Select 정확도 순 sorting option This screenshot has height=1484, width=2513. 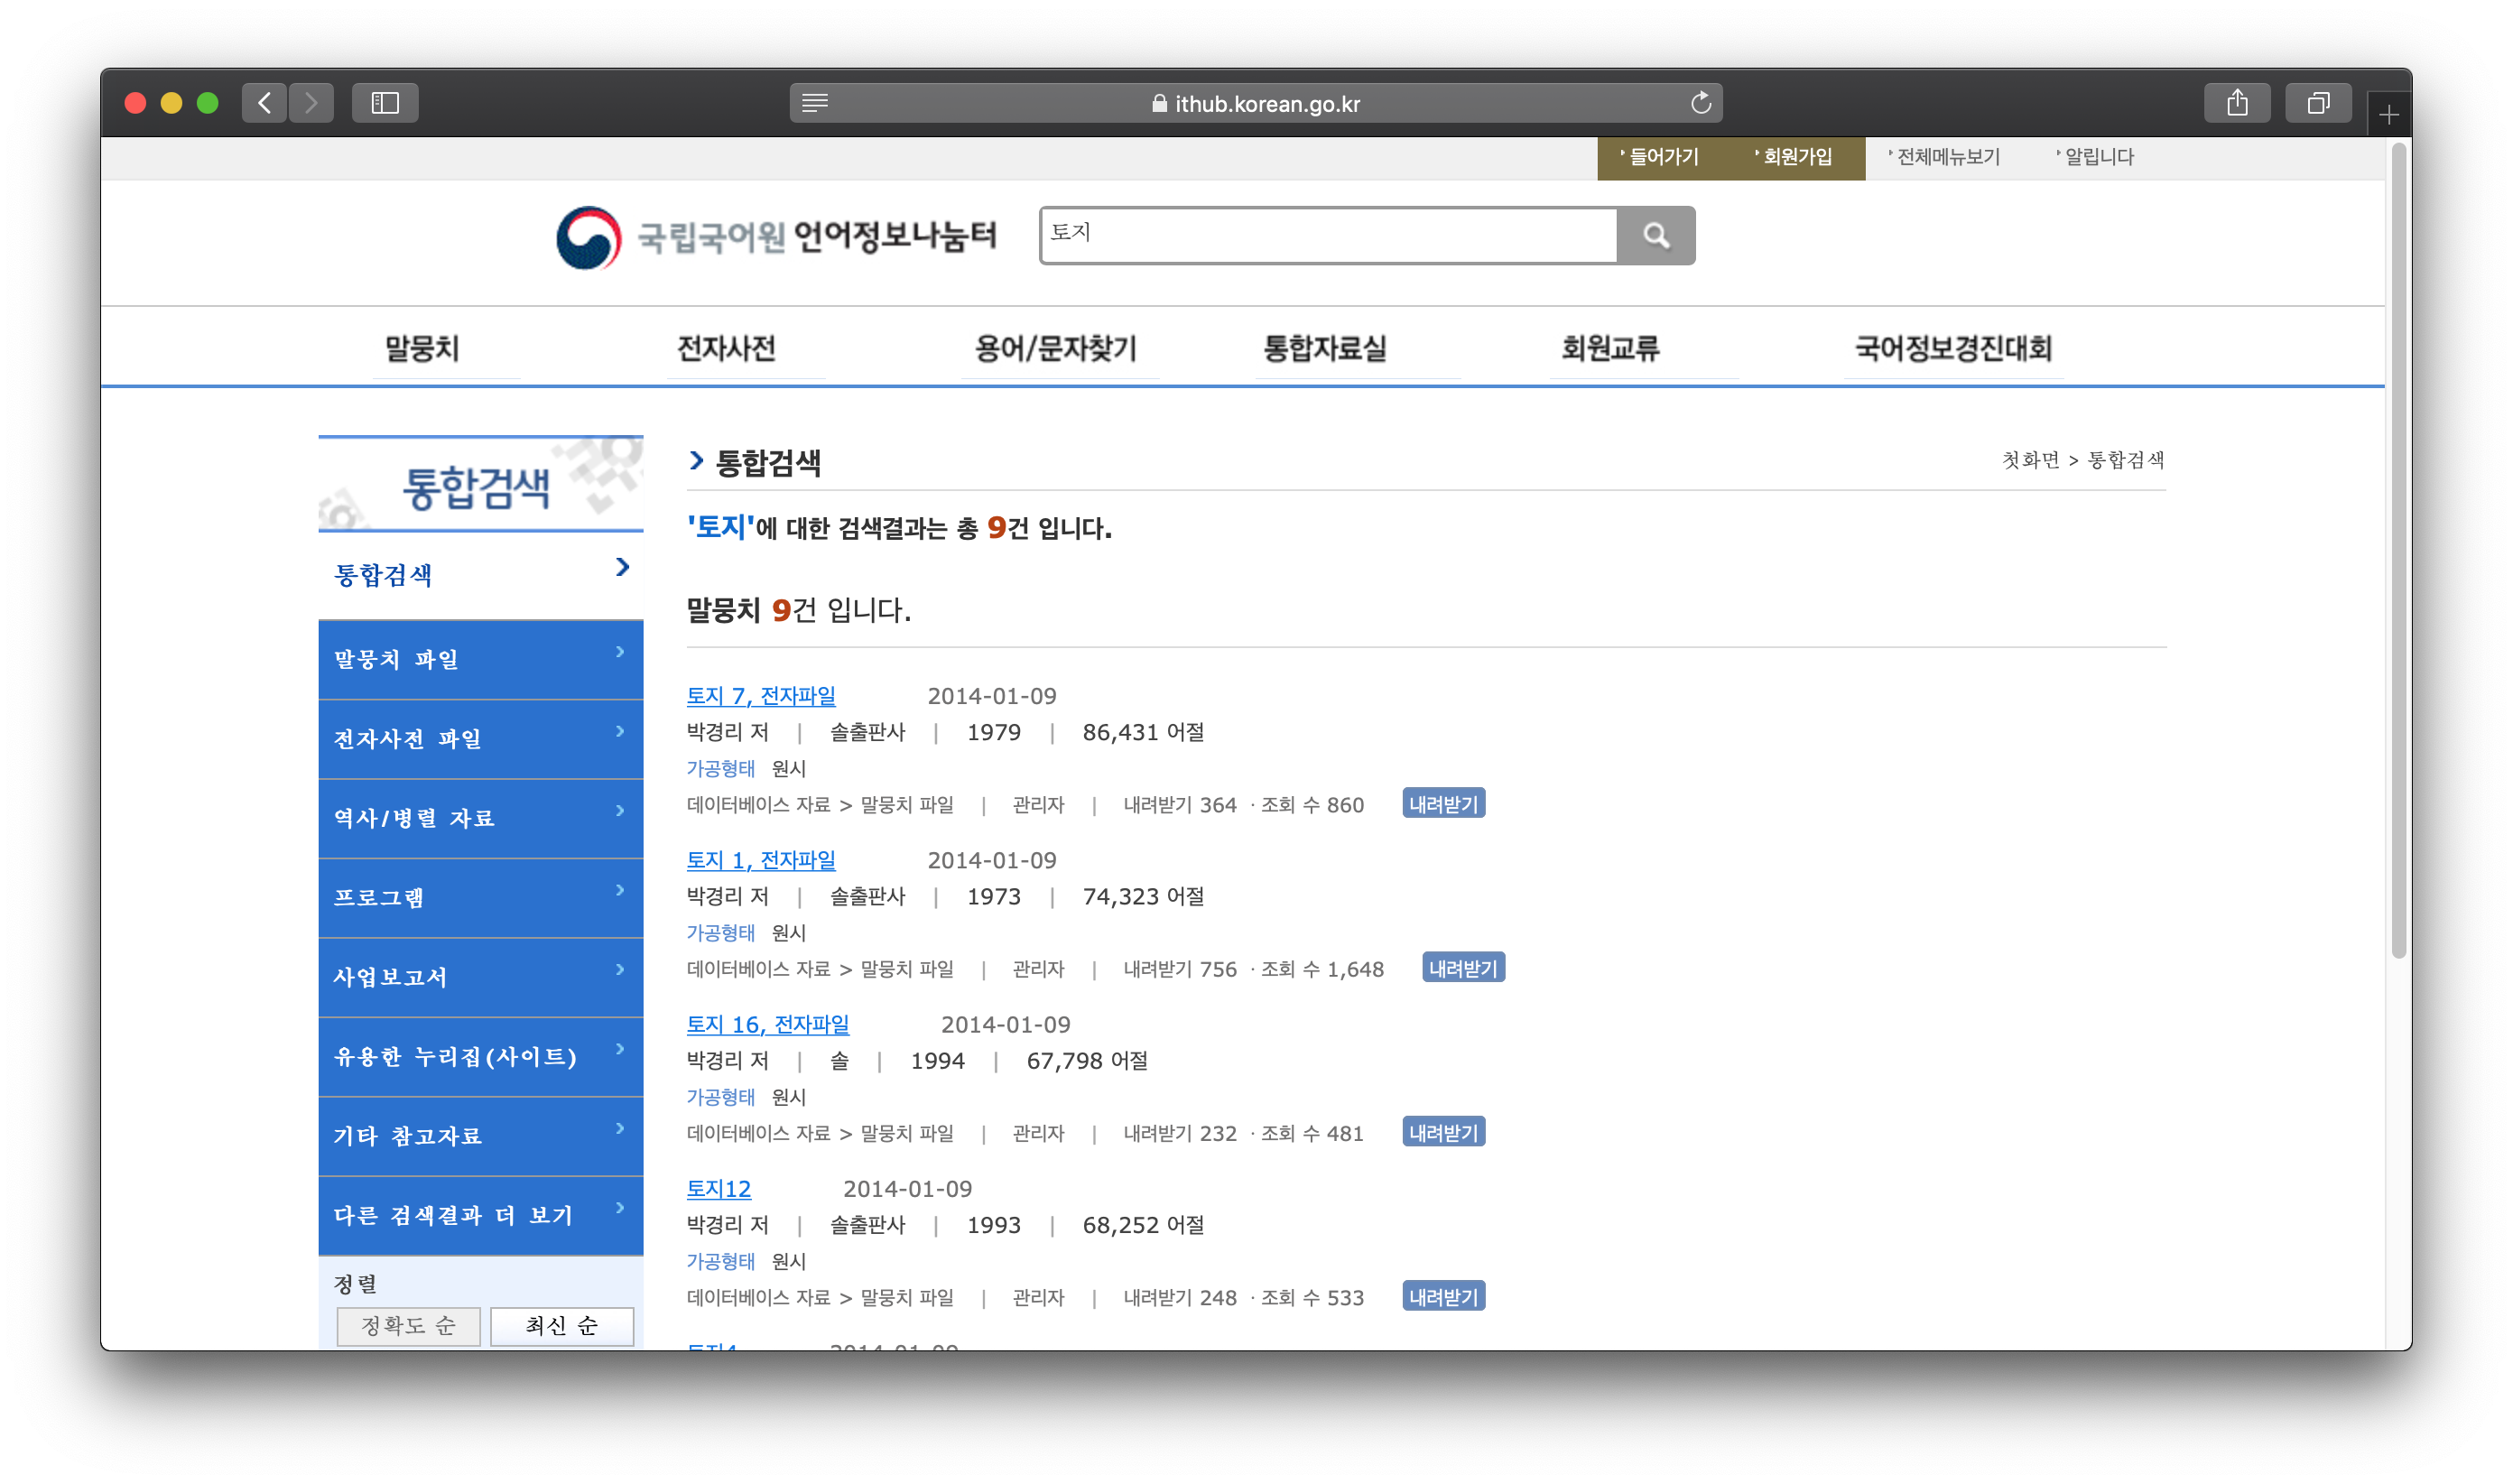[x=408, y=1325]
